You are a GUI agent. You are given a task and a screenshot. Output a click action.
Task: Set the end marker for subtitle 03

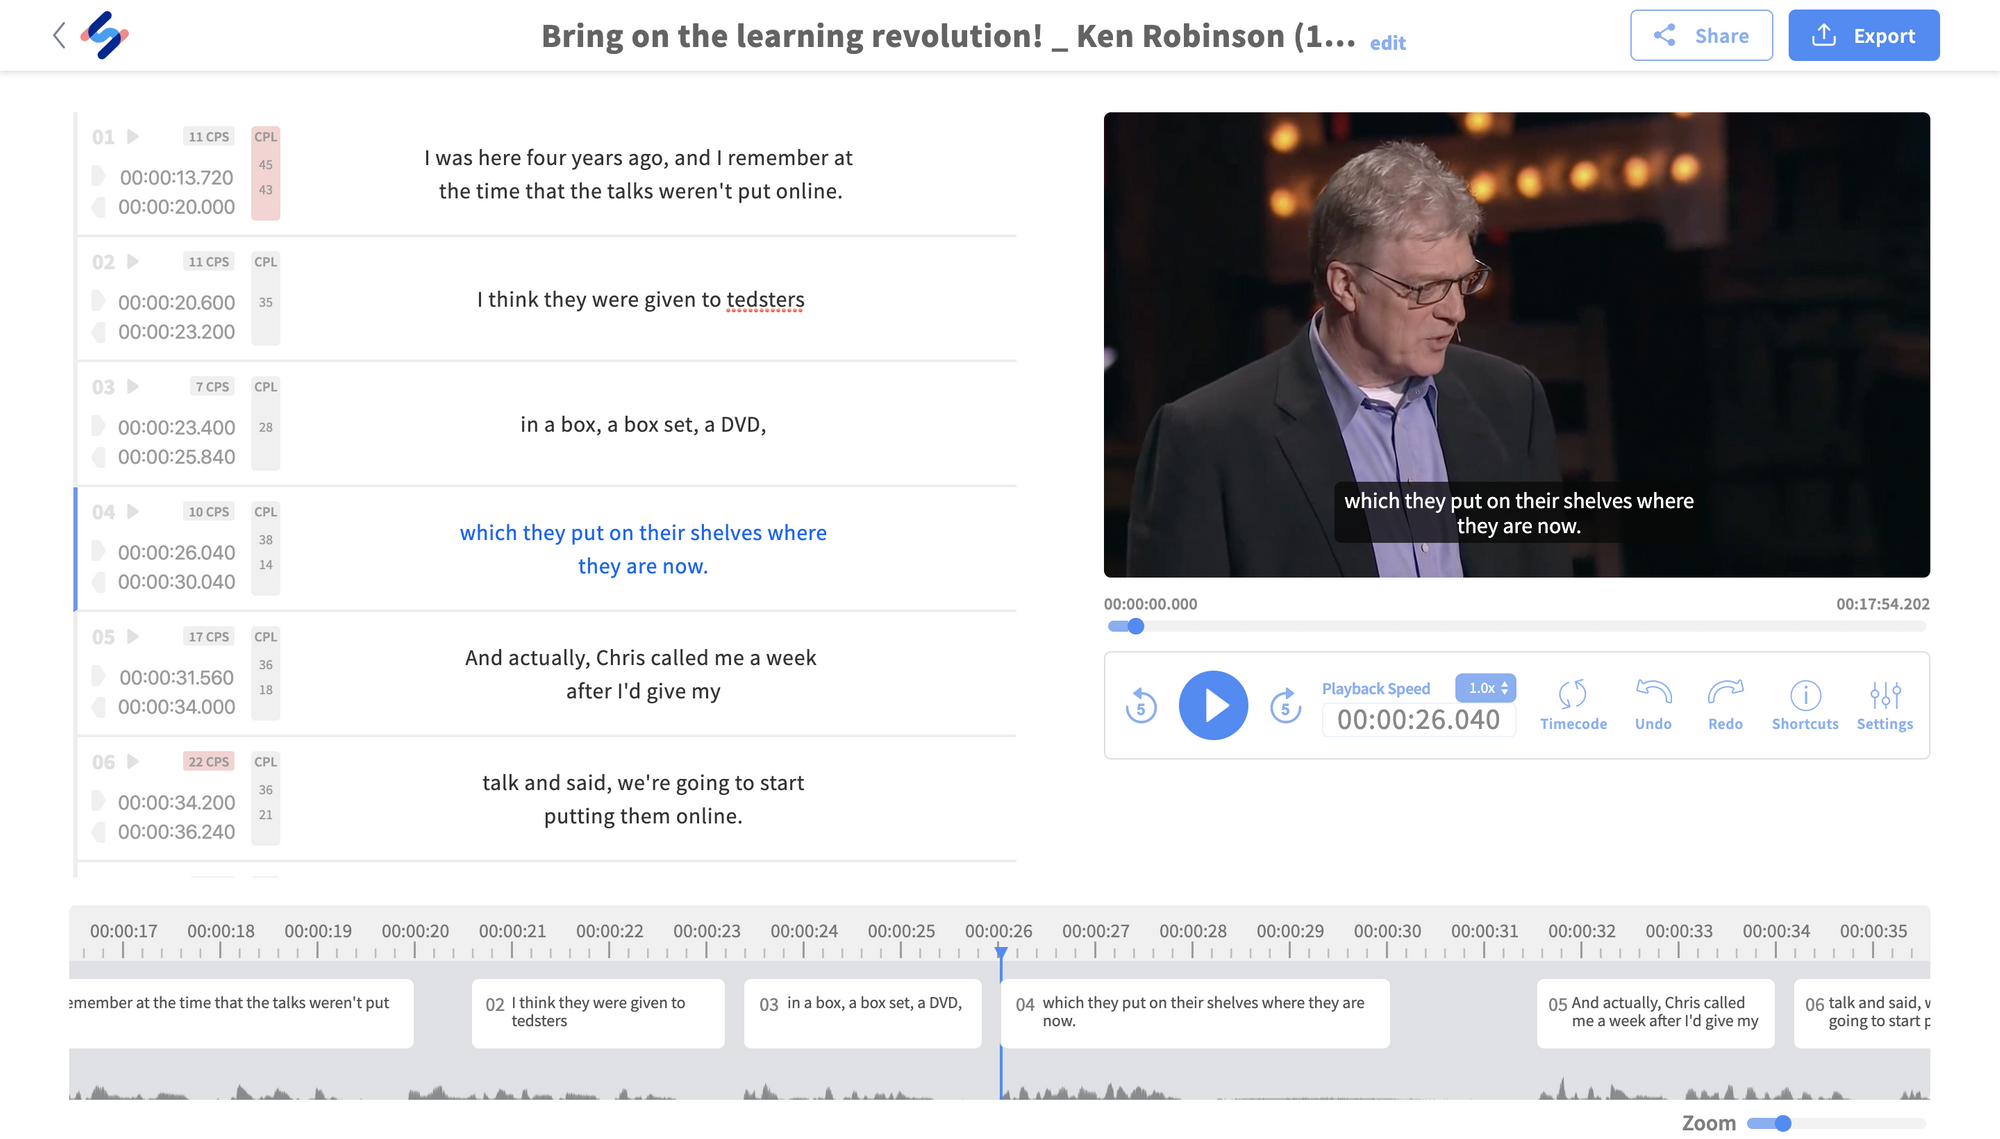click(98, 457)
